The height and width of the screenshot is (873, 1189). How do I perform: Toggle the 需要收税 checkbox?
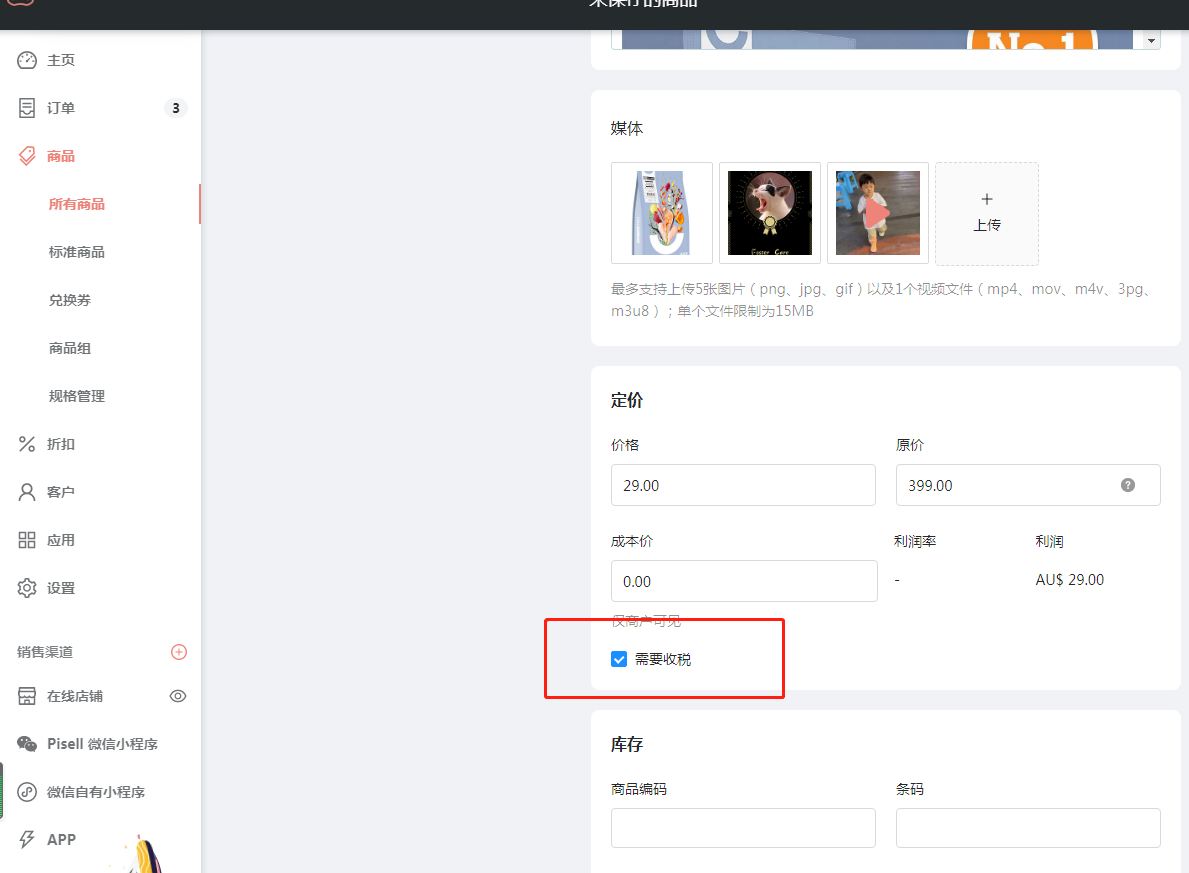tap(619, 659)
